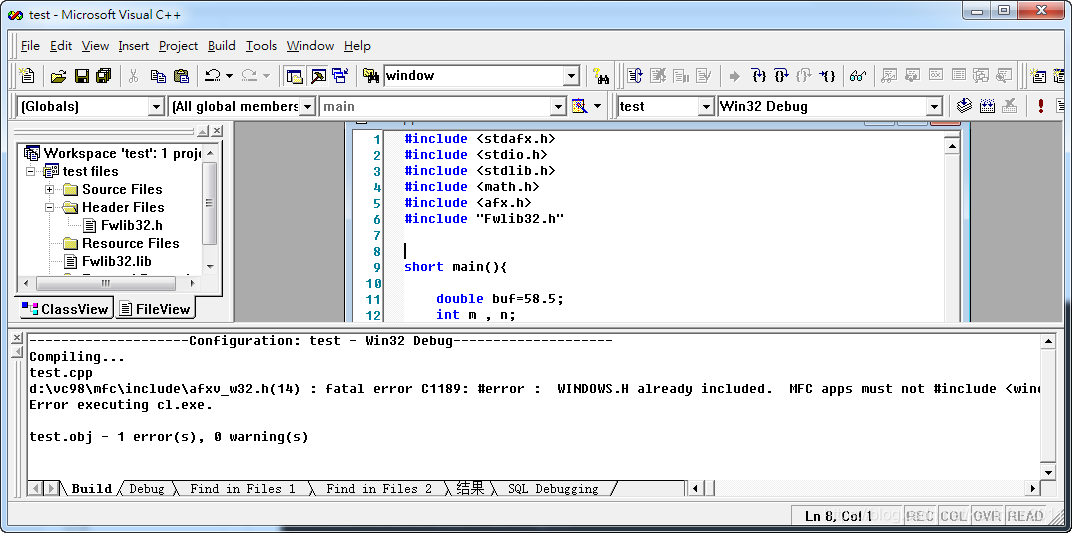Click the Build project icon
The height and width of the screenshot is (533, 1072).
[x=987, y=107]
